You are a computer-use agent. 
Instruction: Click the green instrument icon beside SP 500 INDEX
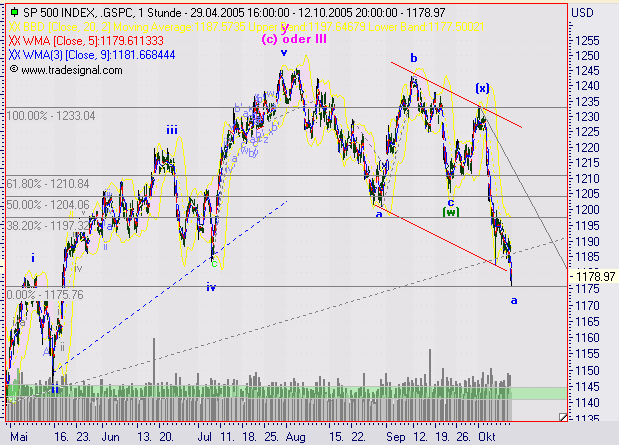click(x=14, y=12)
